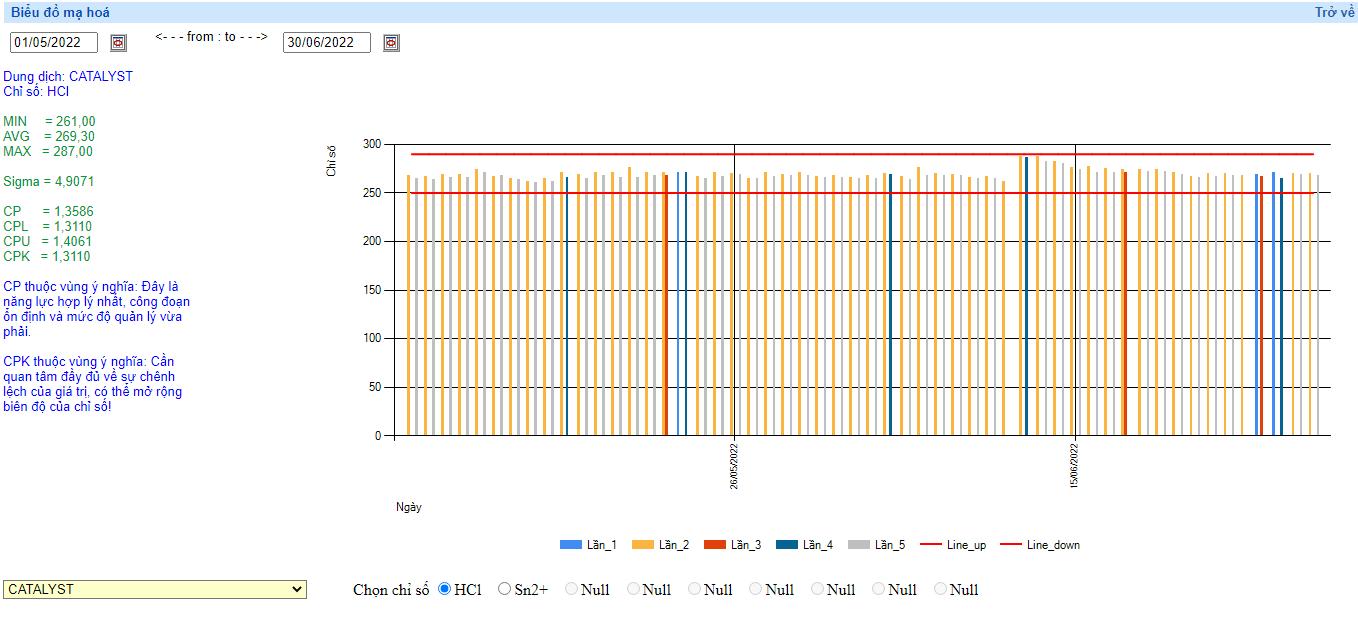The height and width of the screenshot is (618, 1358).
Task: Toggle Lần_3 legend red swatch
Action: pos(714,545)
